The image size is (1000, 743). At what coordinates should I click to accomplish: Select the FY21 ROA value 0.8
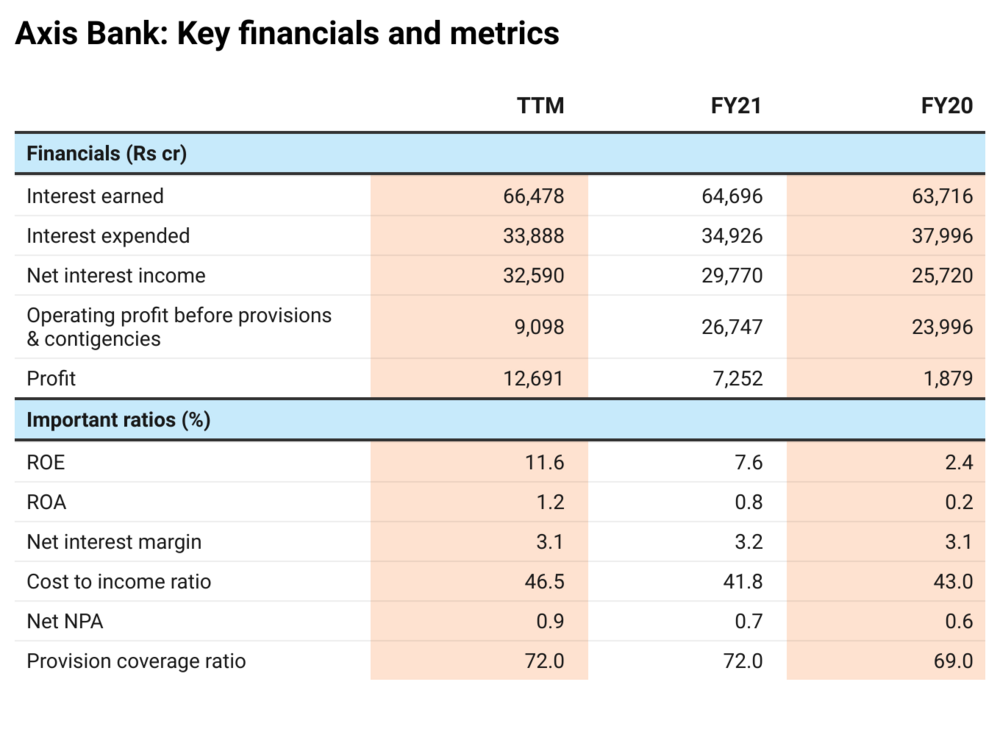tap(748, 502)
